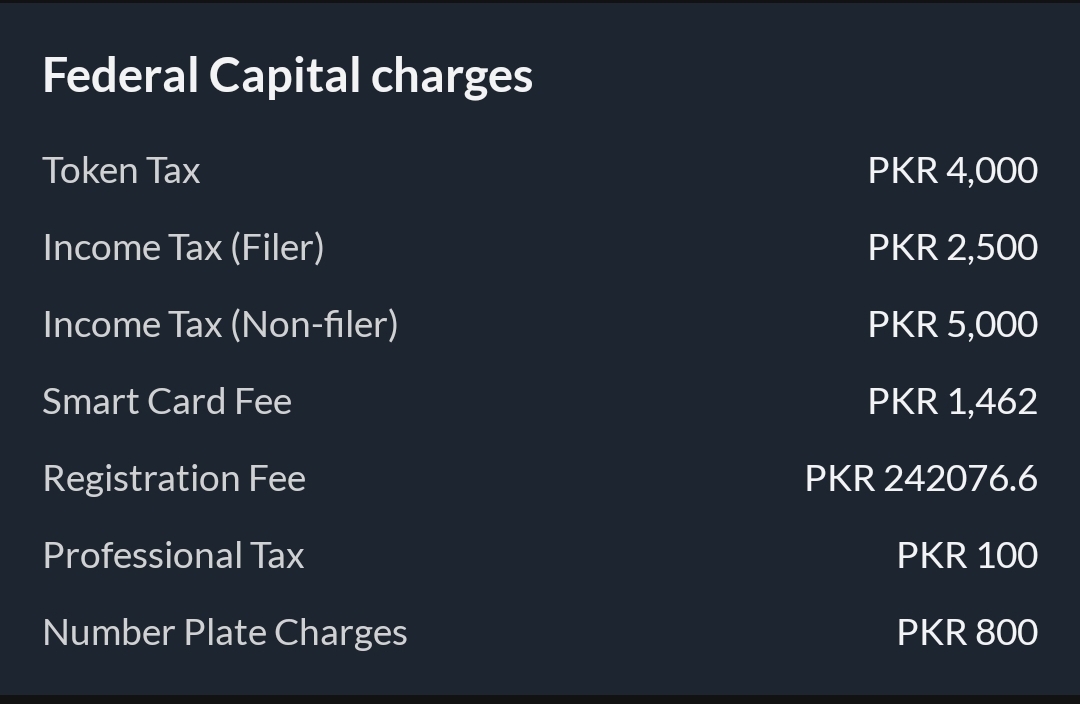Click the word "(Non-filer)" in Income Tax row
Viewport: 1080px width, 704px height.
coord(315,325)
